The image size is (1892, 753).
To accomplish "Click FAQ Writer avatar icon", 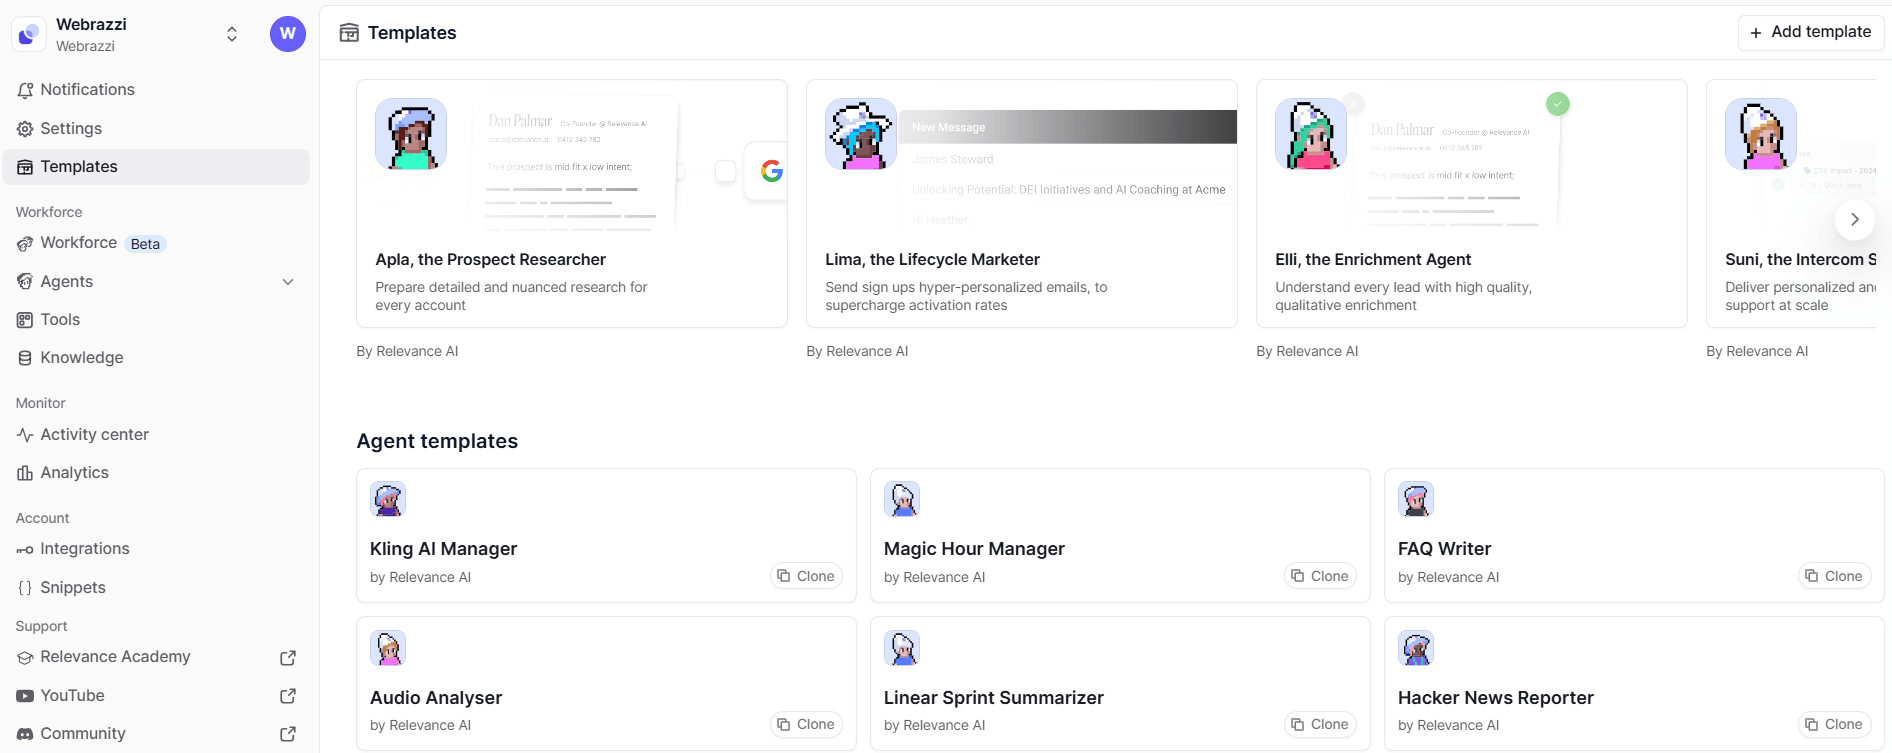I will click(1416, 499).
